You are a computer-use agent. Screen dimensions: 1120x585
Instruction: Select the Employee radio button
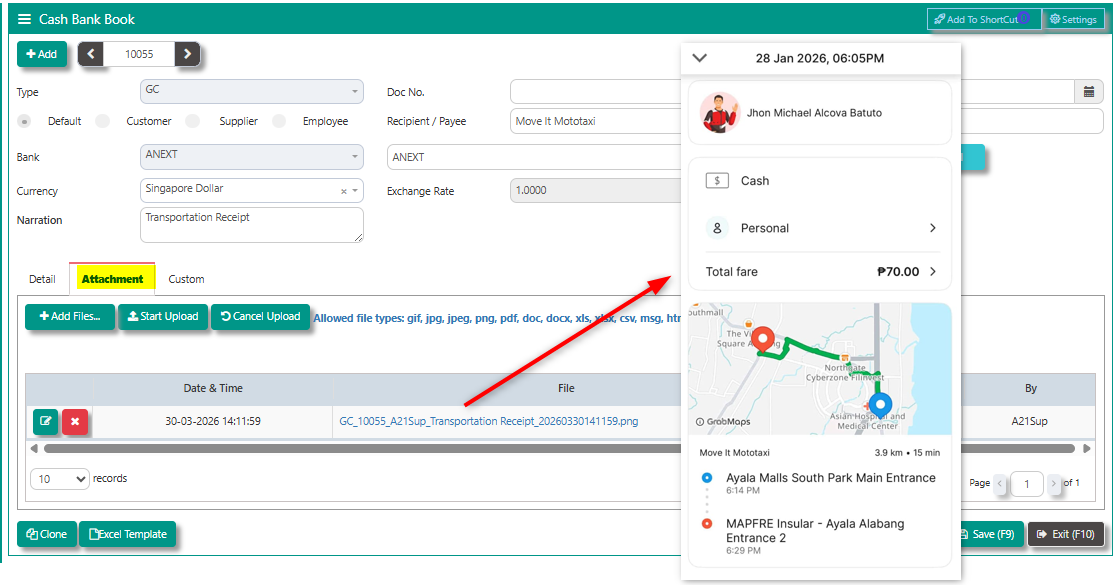click(279, 121)
